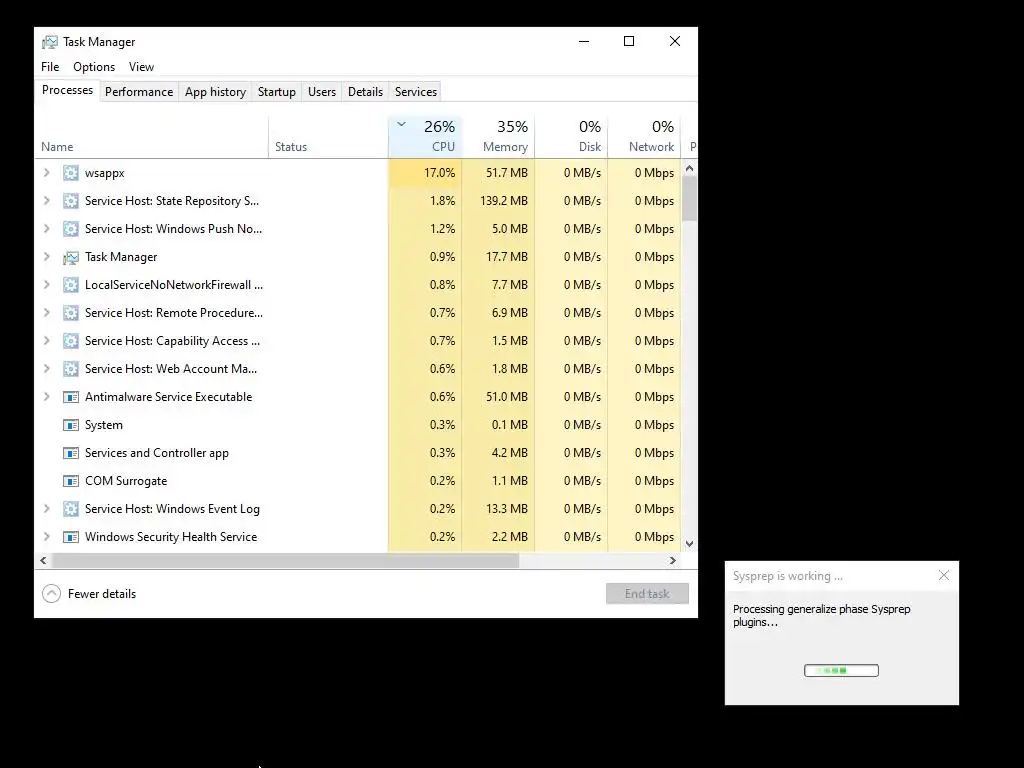Click the Fewer details link text
The image size is (1024, 768).
click(x=102, y=594)
